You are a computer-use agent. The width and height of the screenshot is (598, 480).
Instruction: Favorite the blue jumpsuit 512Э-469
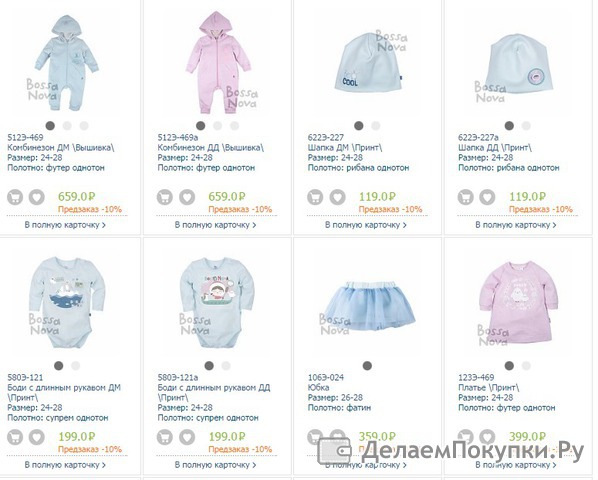click(37, 197)
